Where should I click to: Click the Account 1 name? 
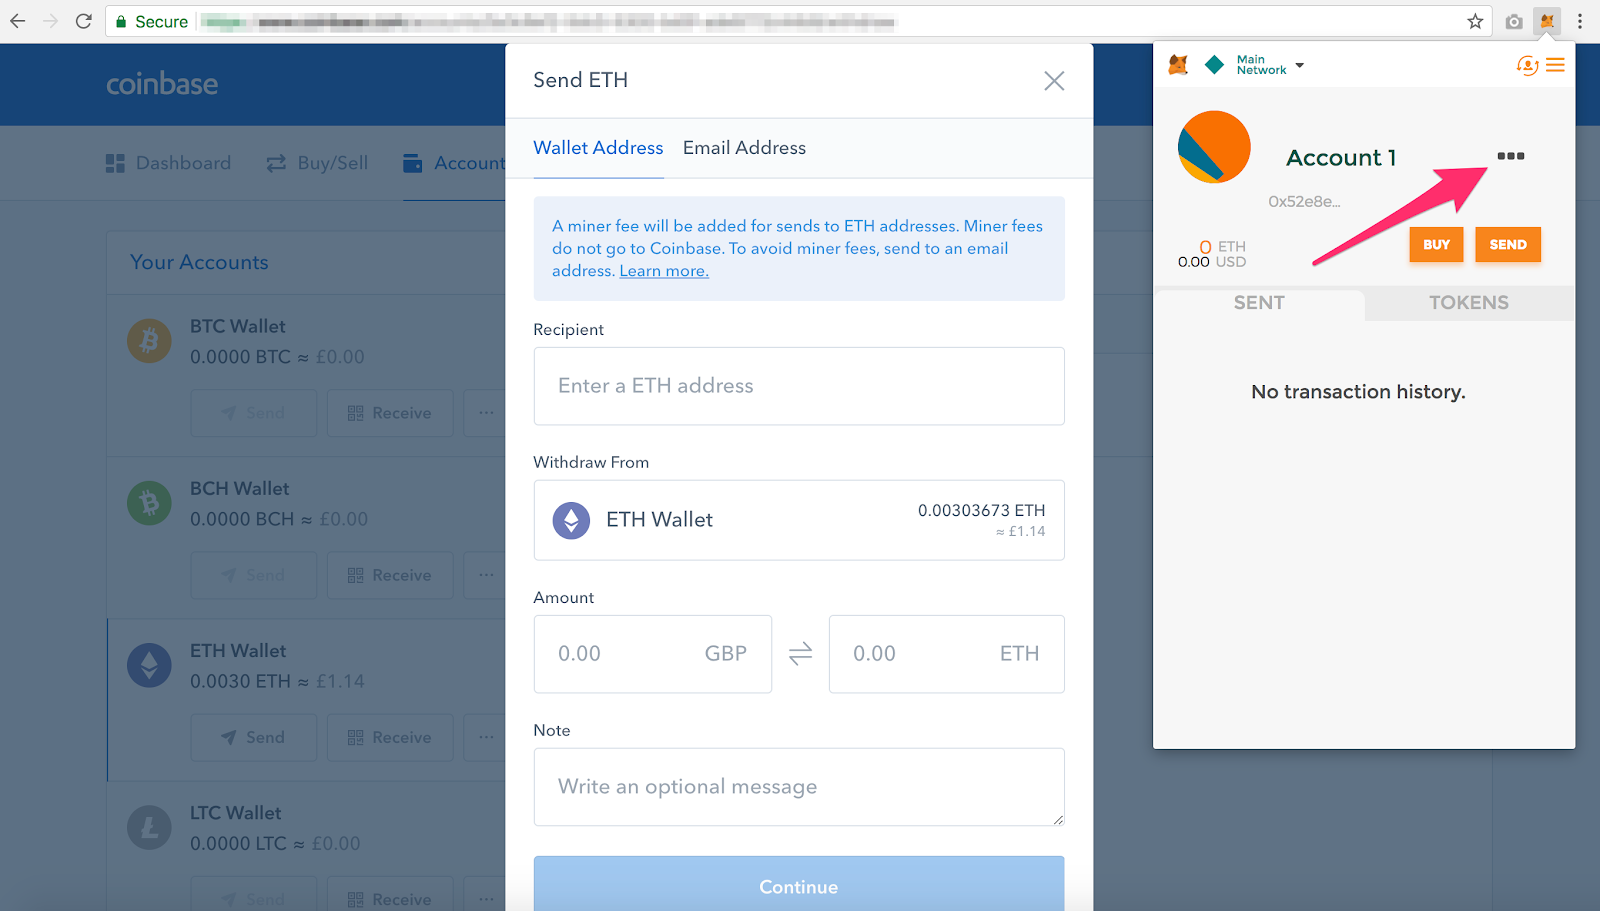tap(1341, 158)
